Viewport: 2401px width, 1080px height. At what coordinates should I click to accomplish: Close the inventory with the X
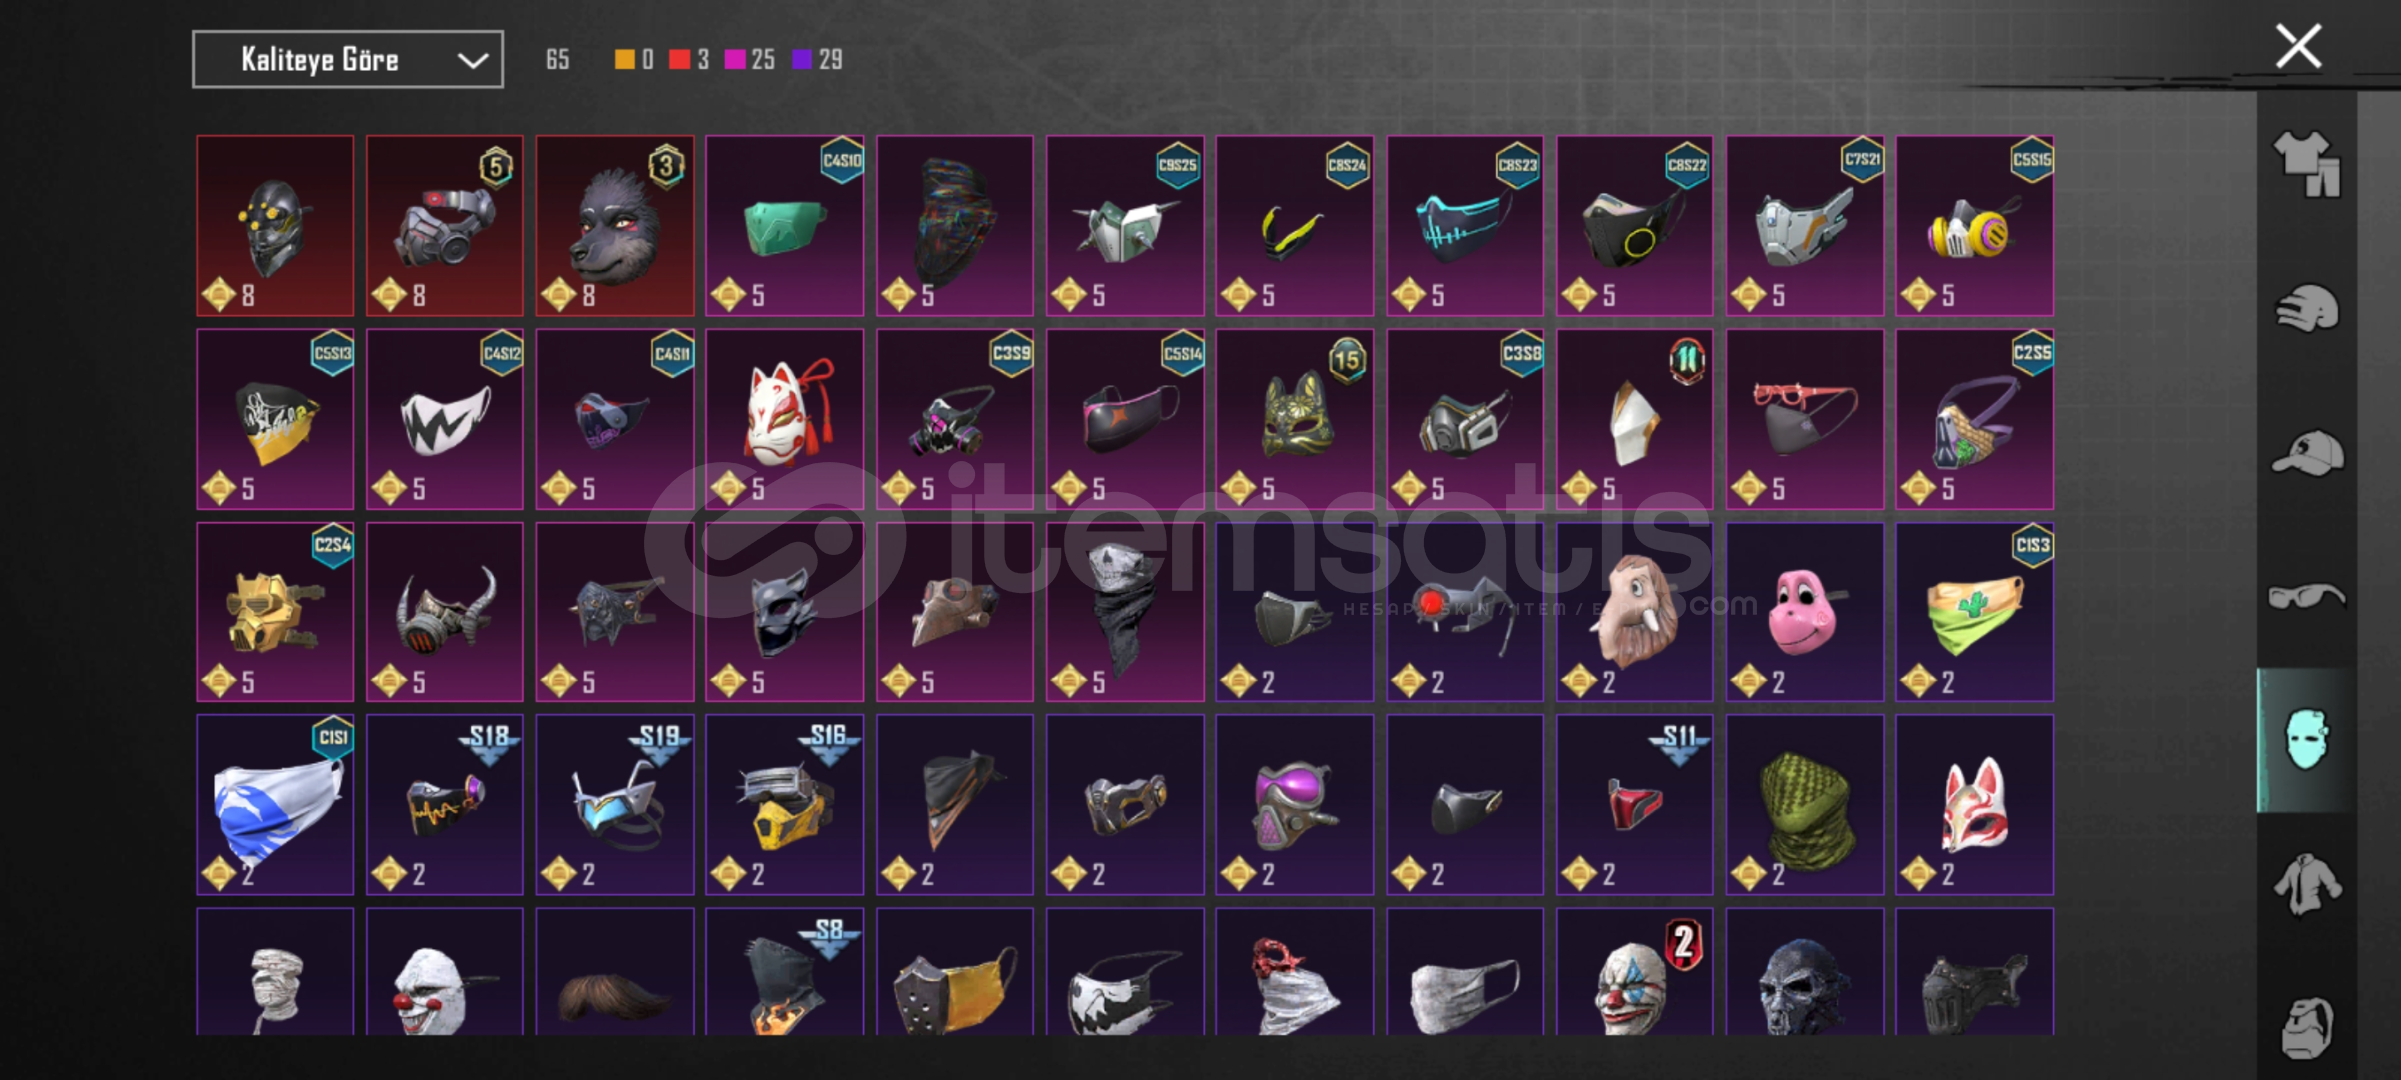[2298, 46]
